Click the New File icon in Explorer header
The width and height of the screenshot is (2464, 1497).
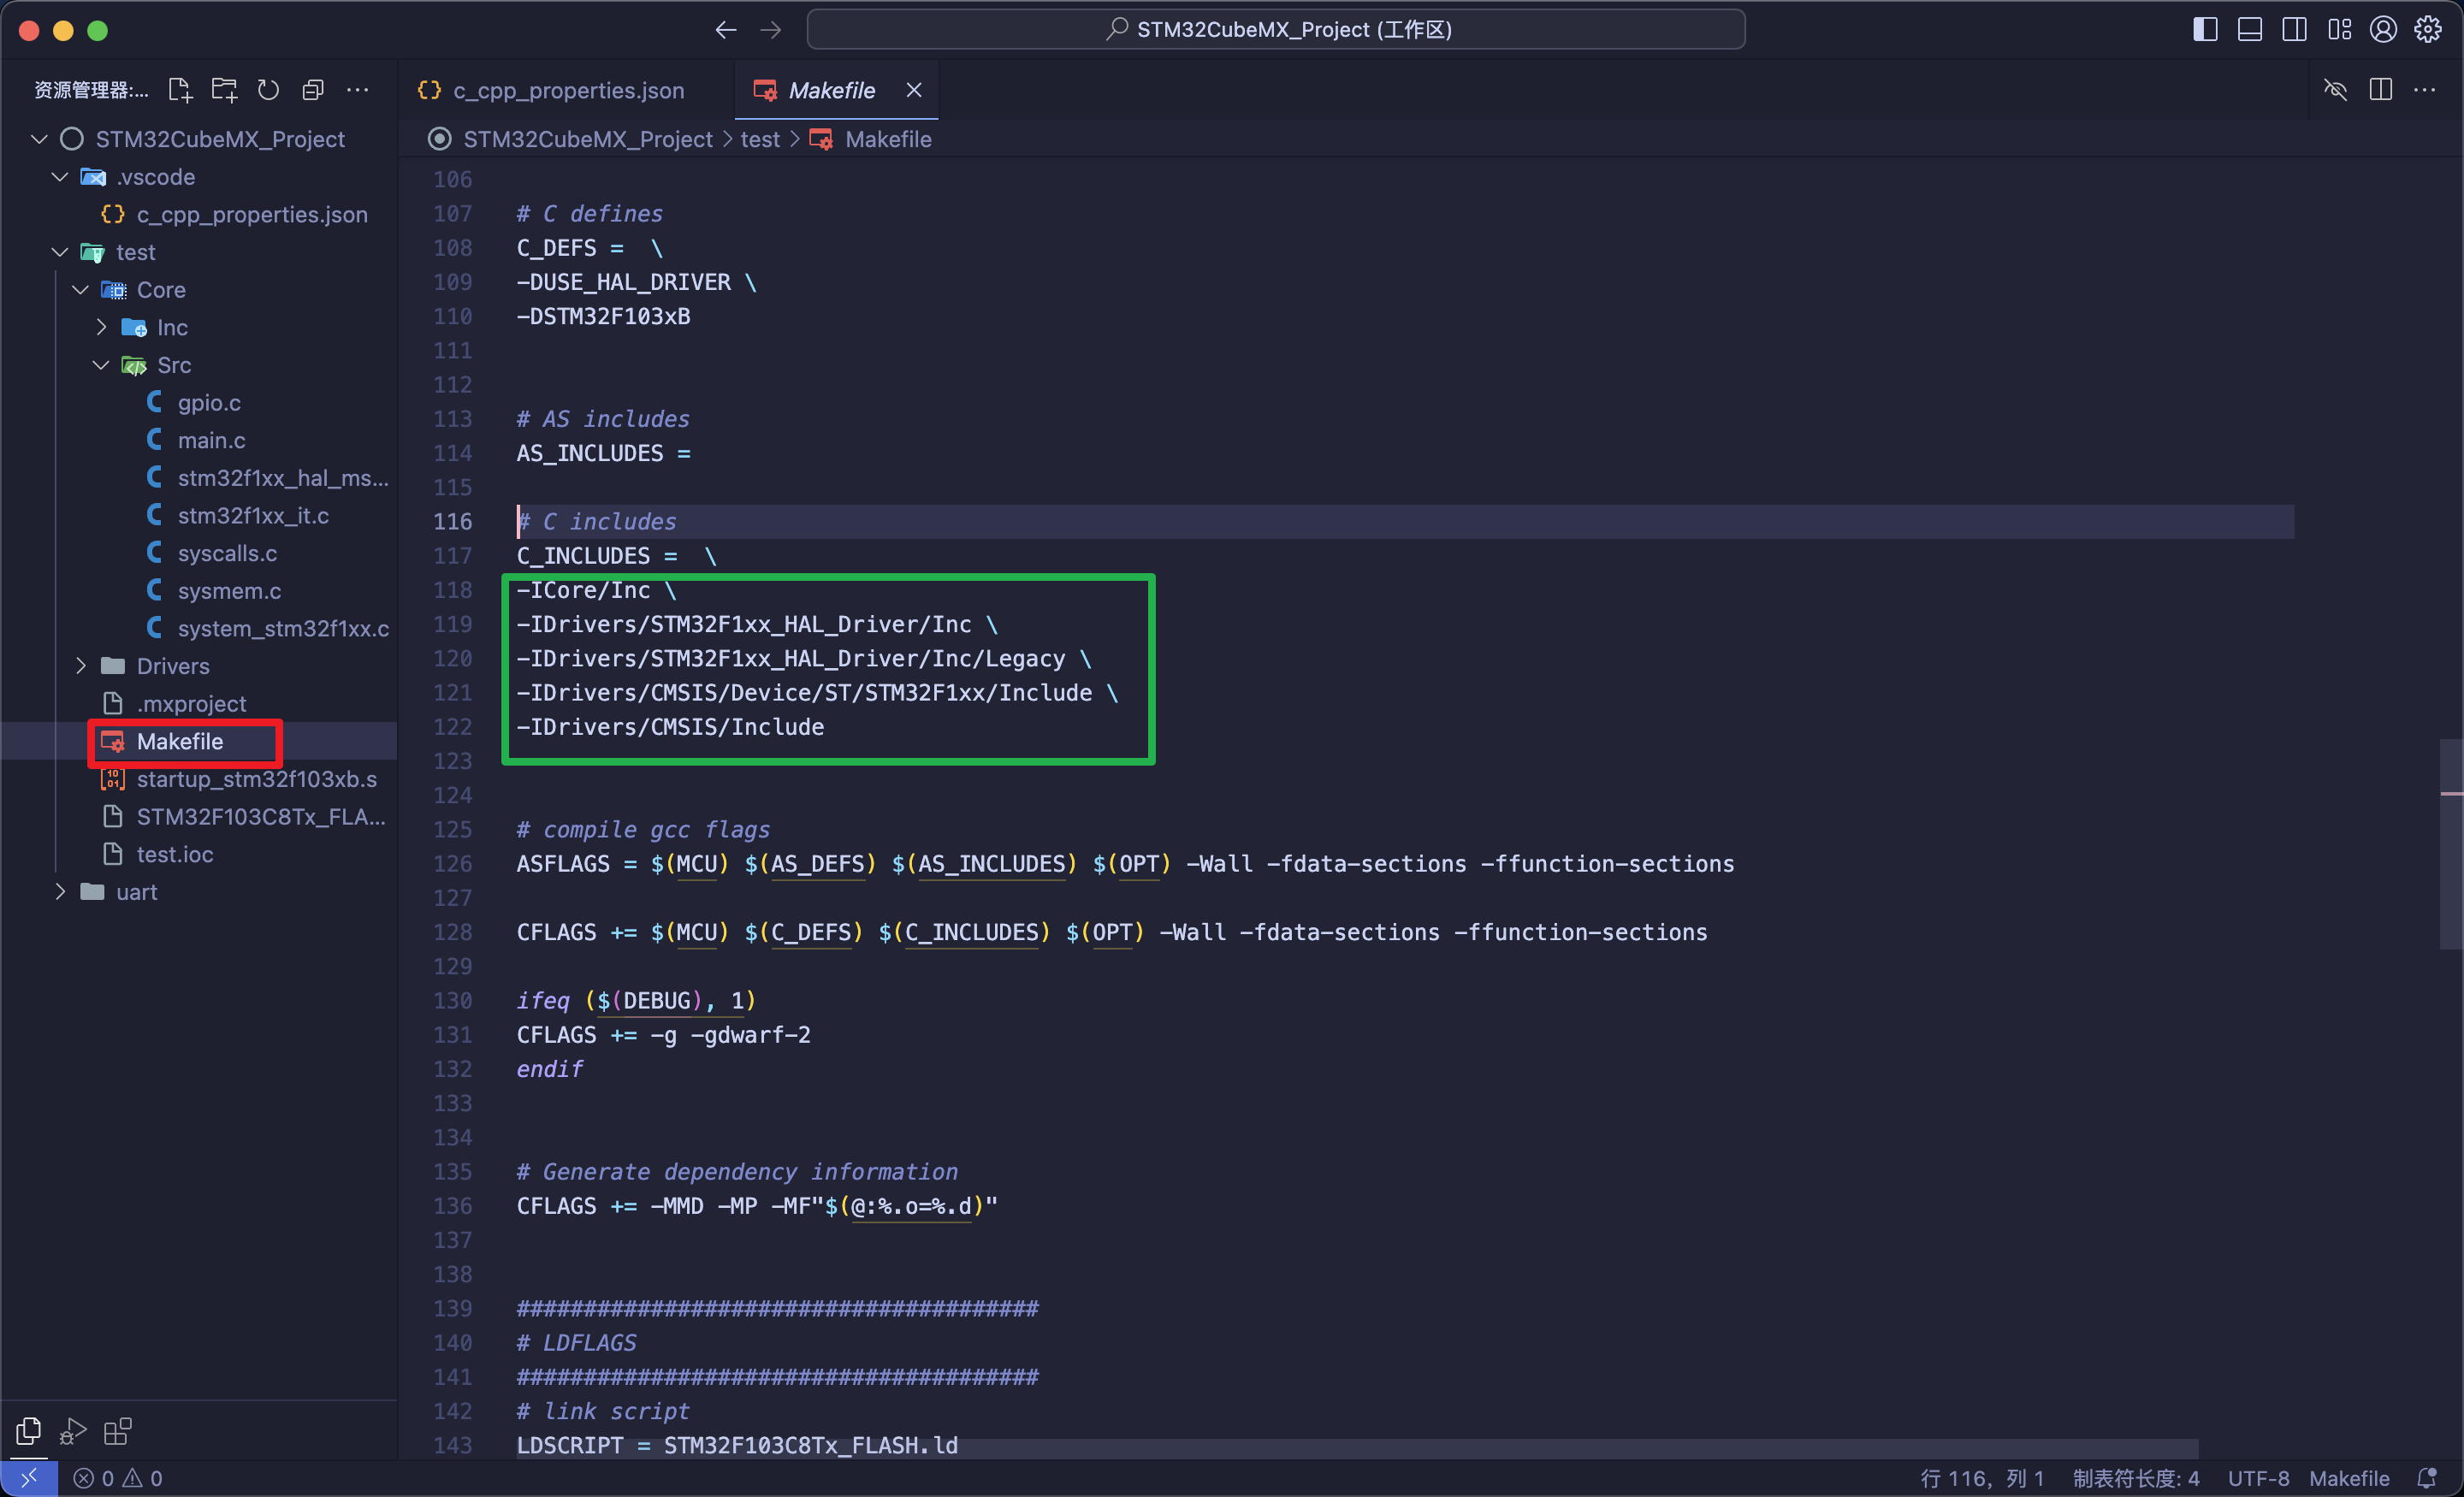tap(180, 89)
